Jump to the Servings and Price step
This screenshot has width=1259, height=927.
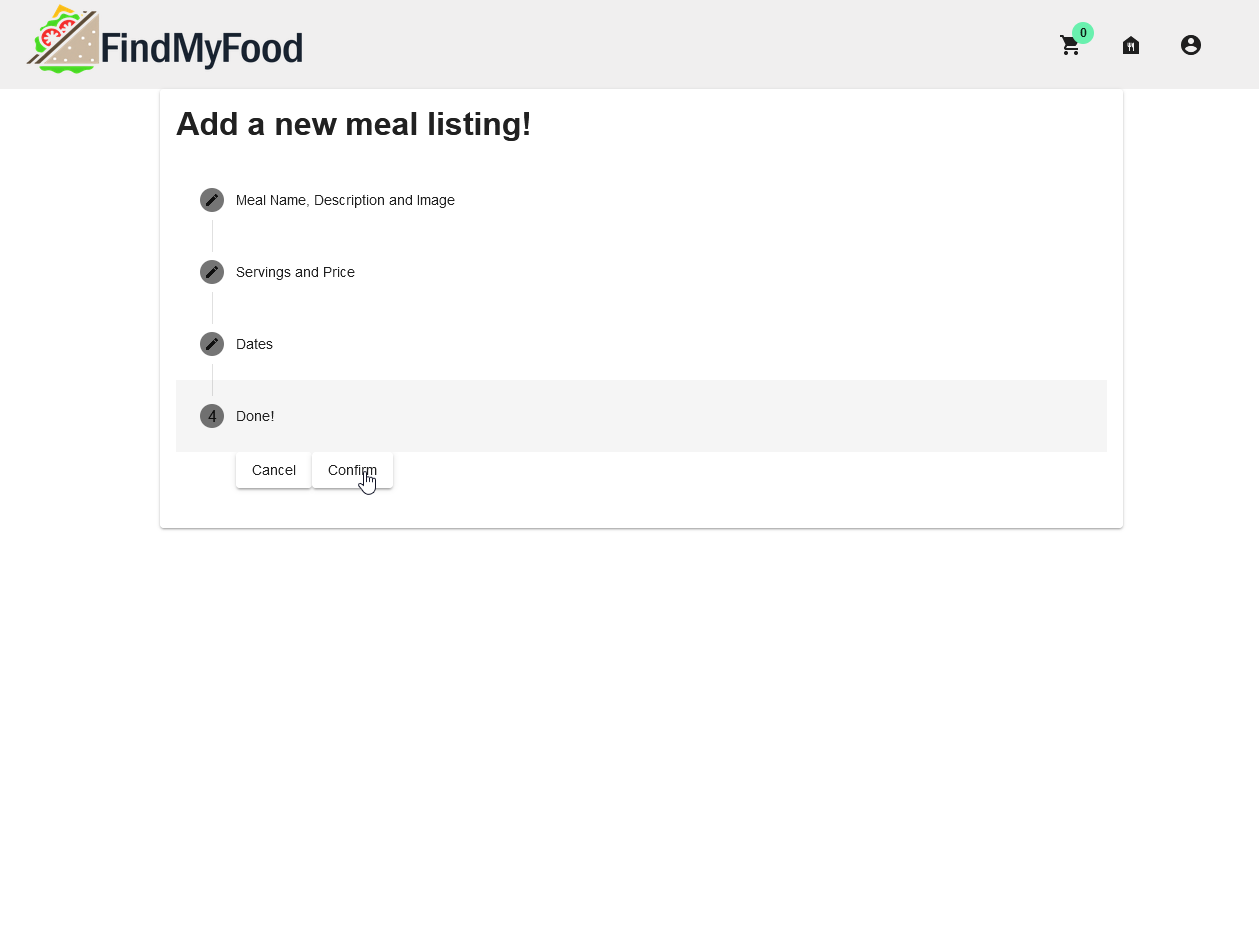tap(295, 272)
